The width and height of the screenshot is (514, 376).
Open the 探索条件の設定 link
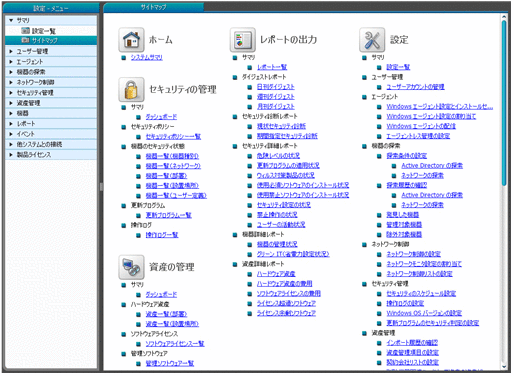click(x=407, y=156)
